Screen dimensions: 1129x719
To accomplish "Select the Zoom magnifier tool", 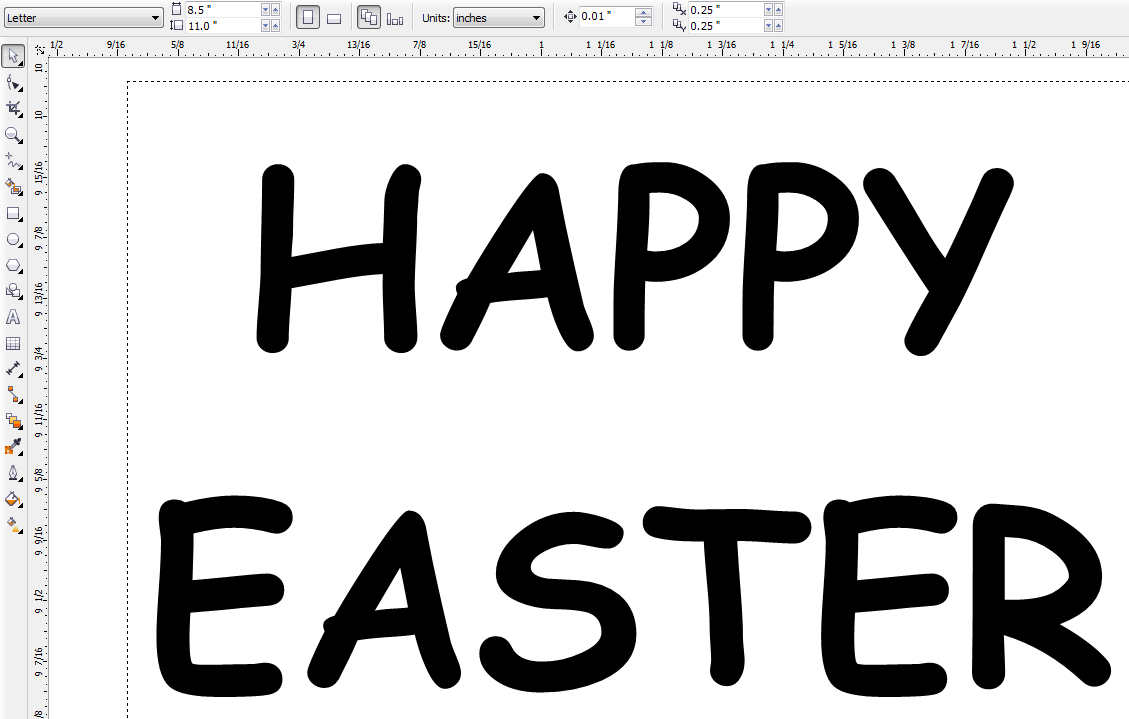I will (13, 135).
